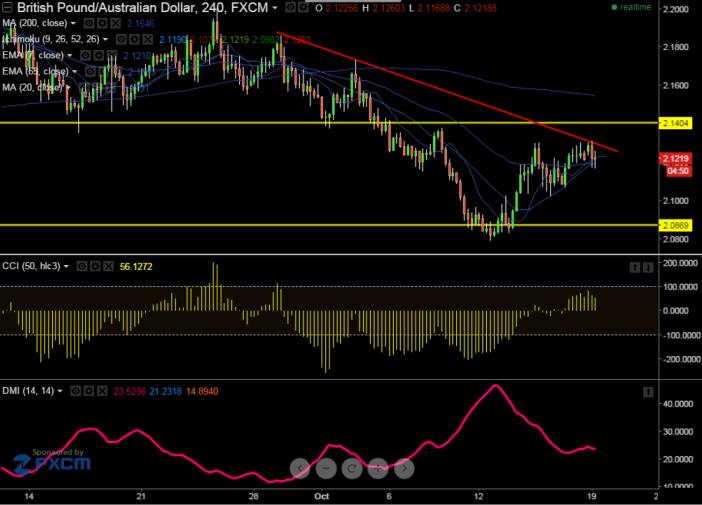The width and height of the screenshot is (702, 505).
Task: Open settings gear for main GBP/AUD series
Action: (304, 7)
